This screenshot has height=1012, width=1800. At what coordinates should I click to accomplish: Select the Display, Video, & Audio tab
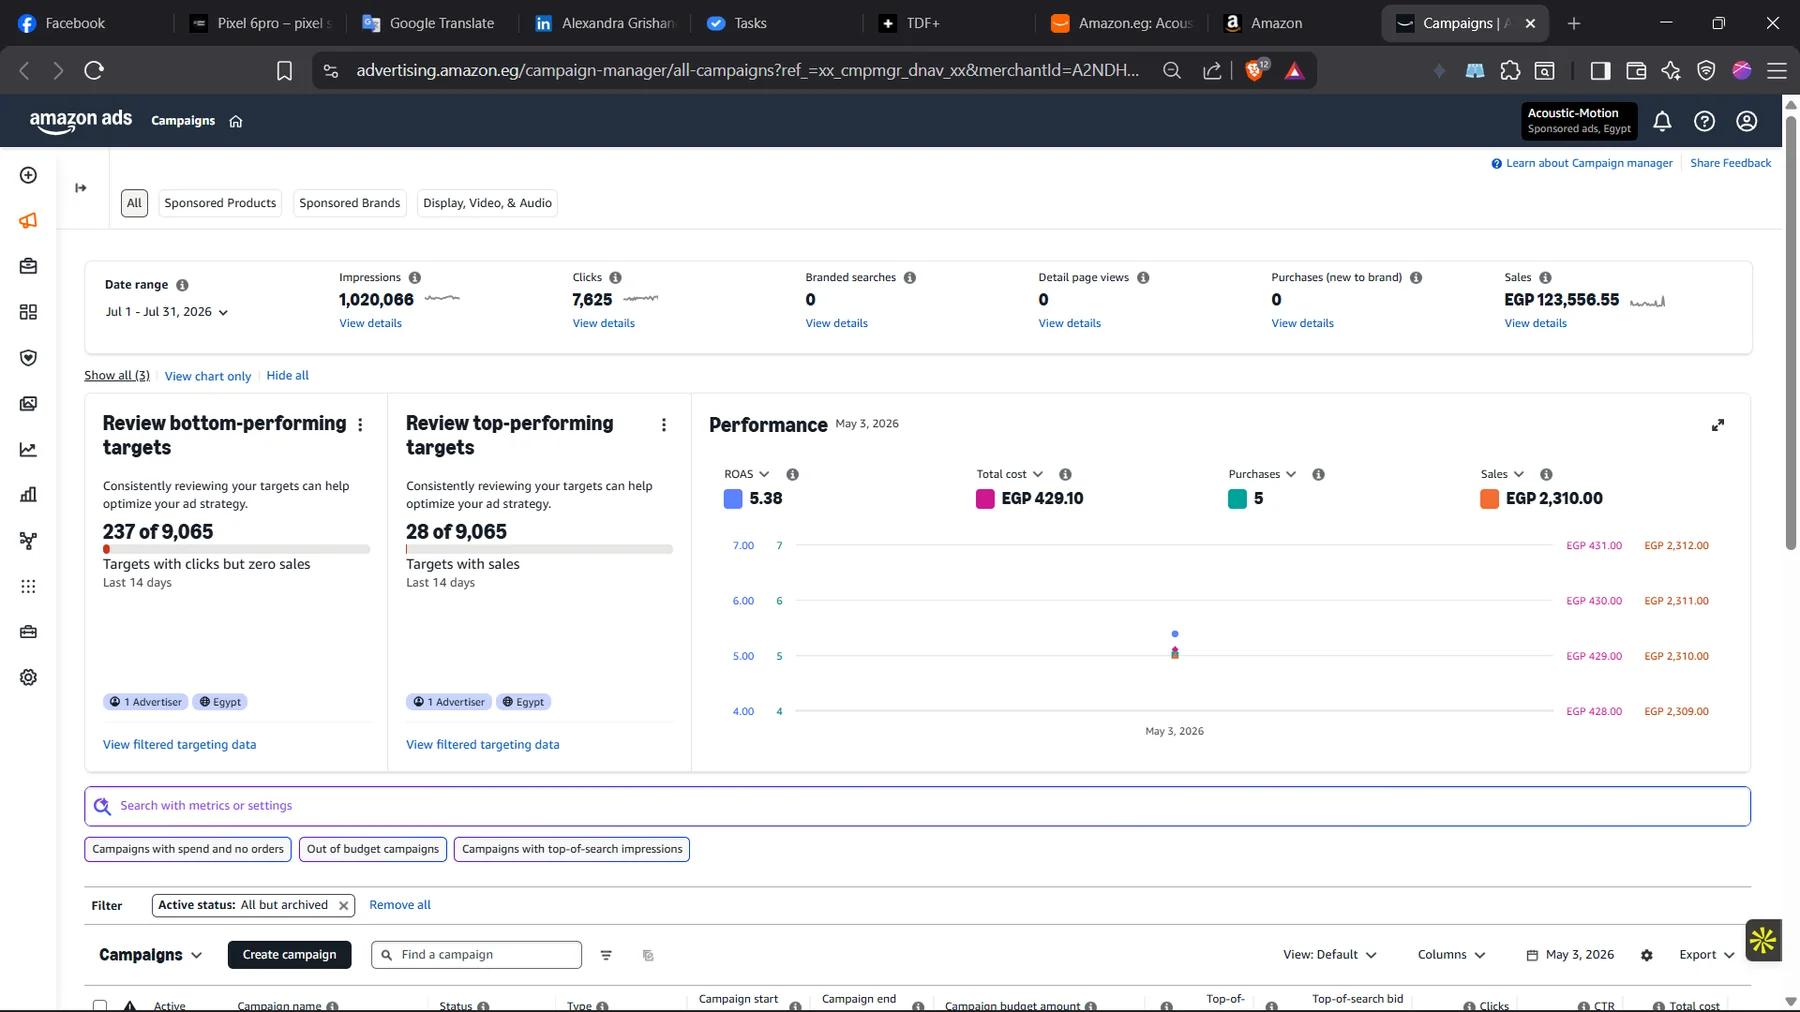pos(487,203)
